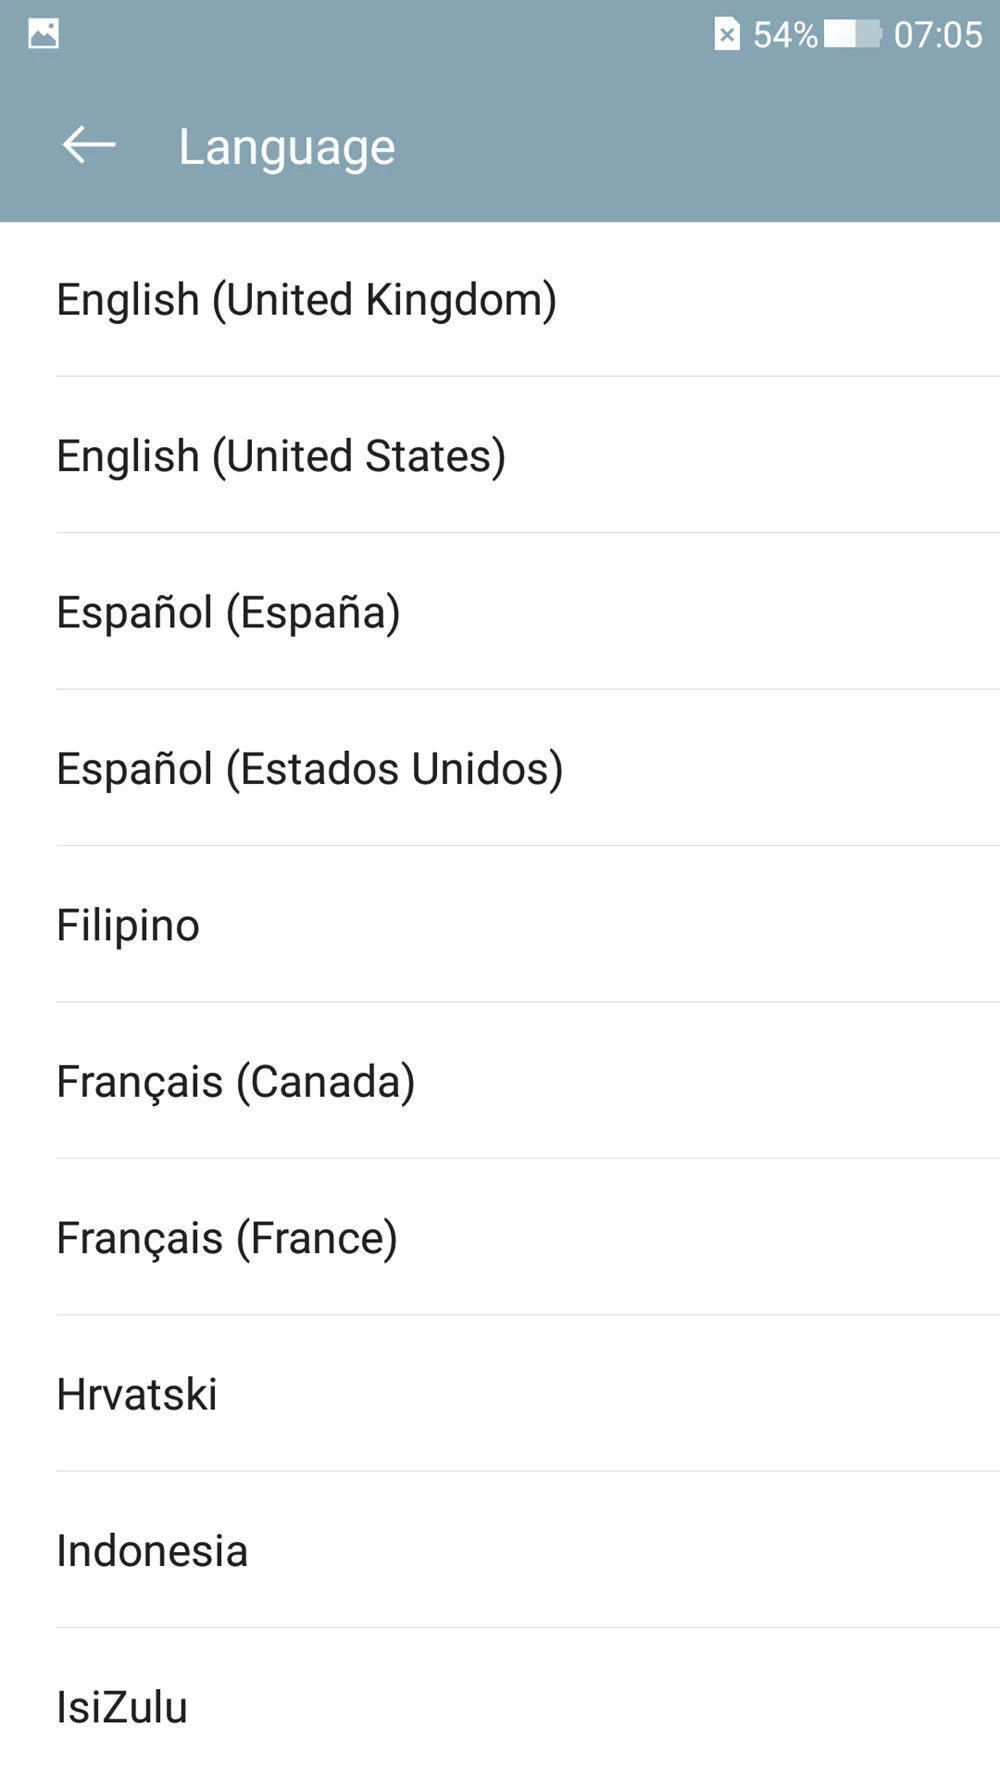Choose Español (Estados Unidos)

coord(500,768)
